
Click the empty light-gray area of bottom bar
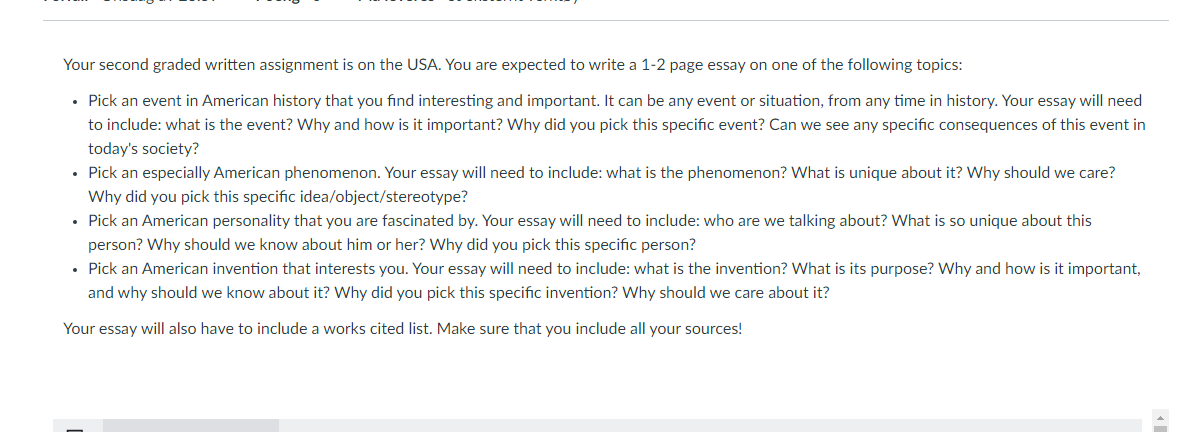pyautogui.click(x=710, y=426)
